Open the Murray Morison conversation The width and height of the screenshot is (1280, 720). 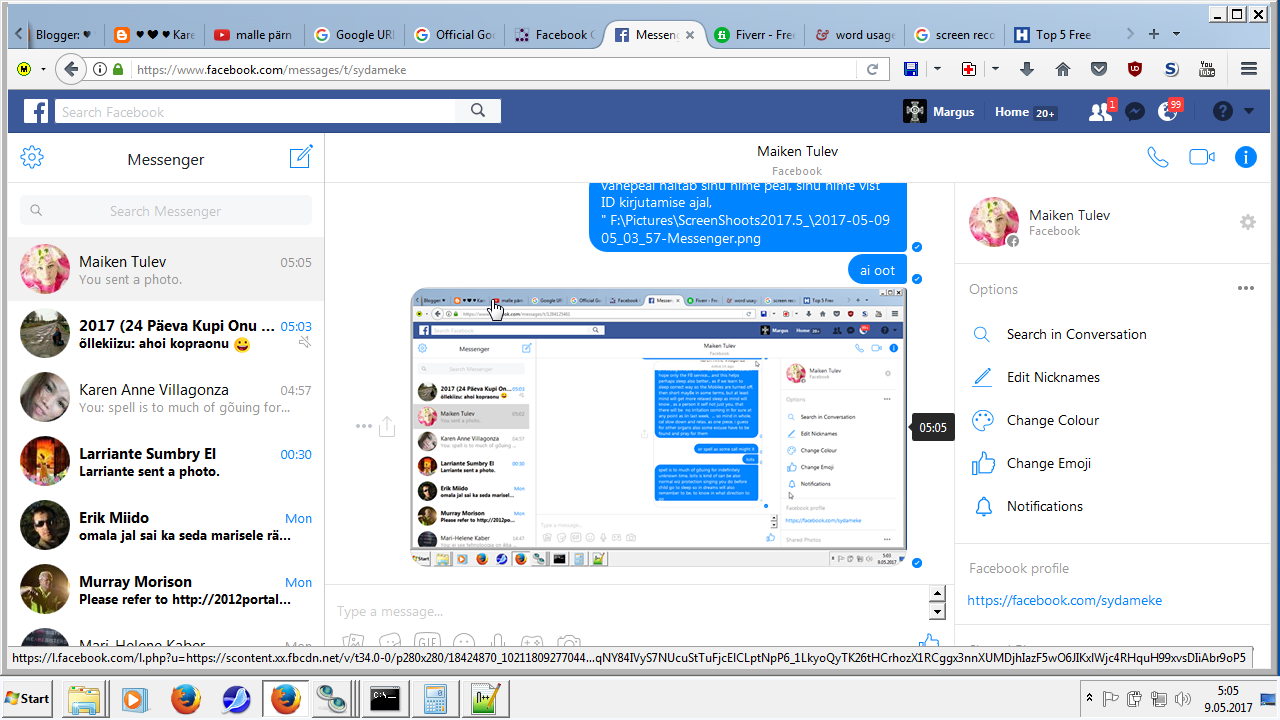(x=166, y=589)
